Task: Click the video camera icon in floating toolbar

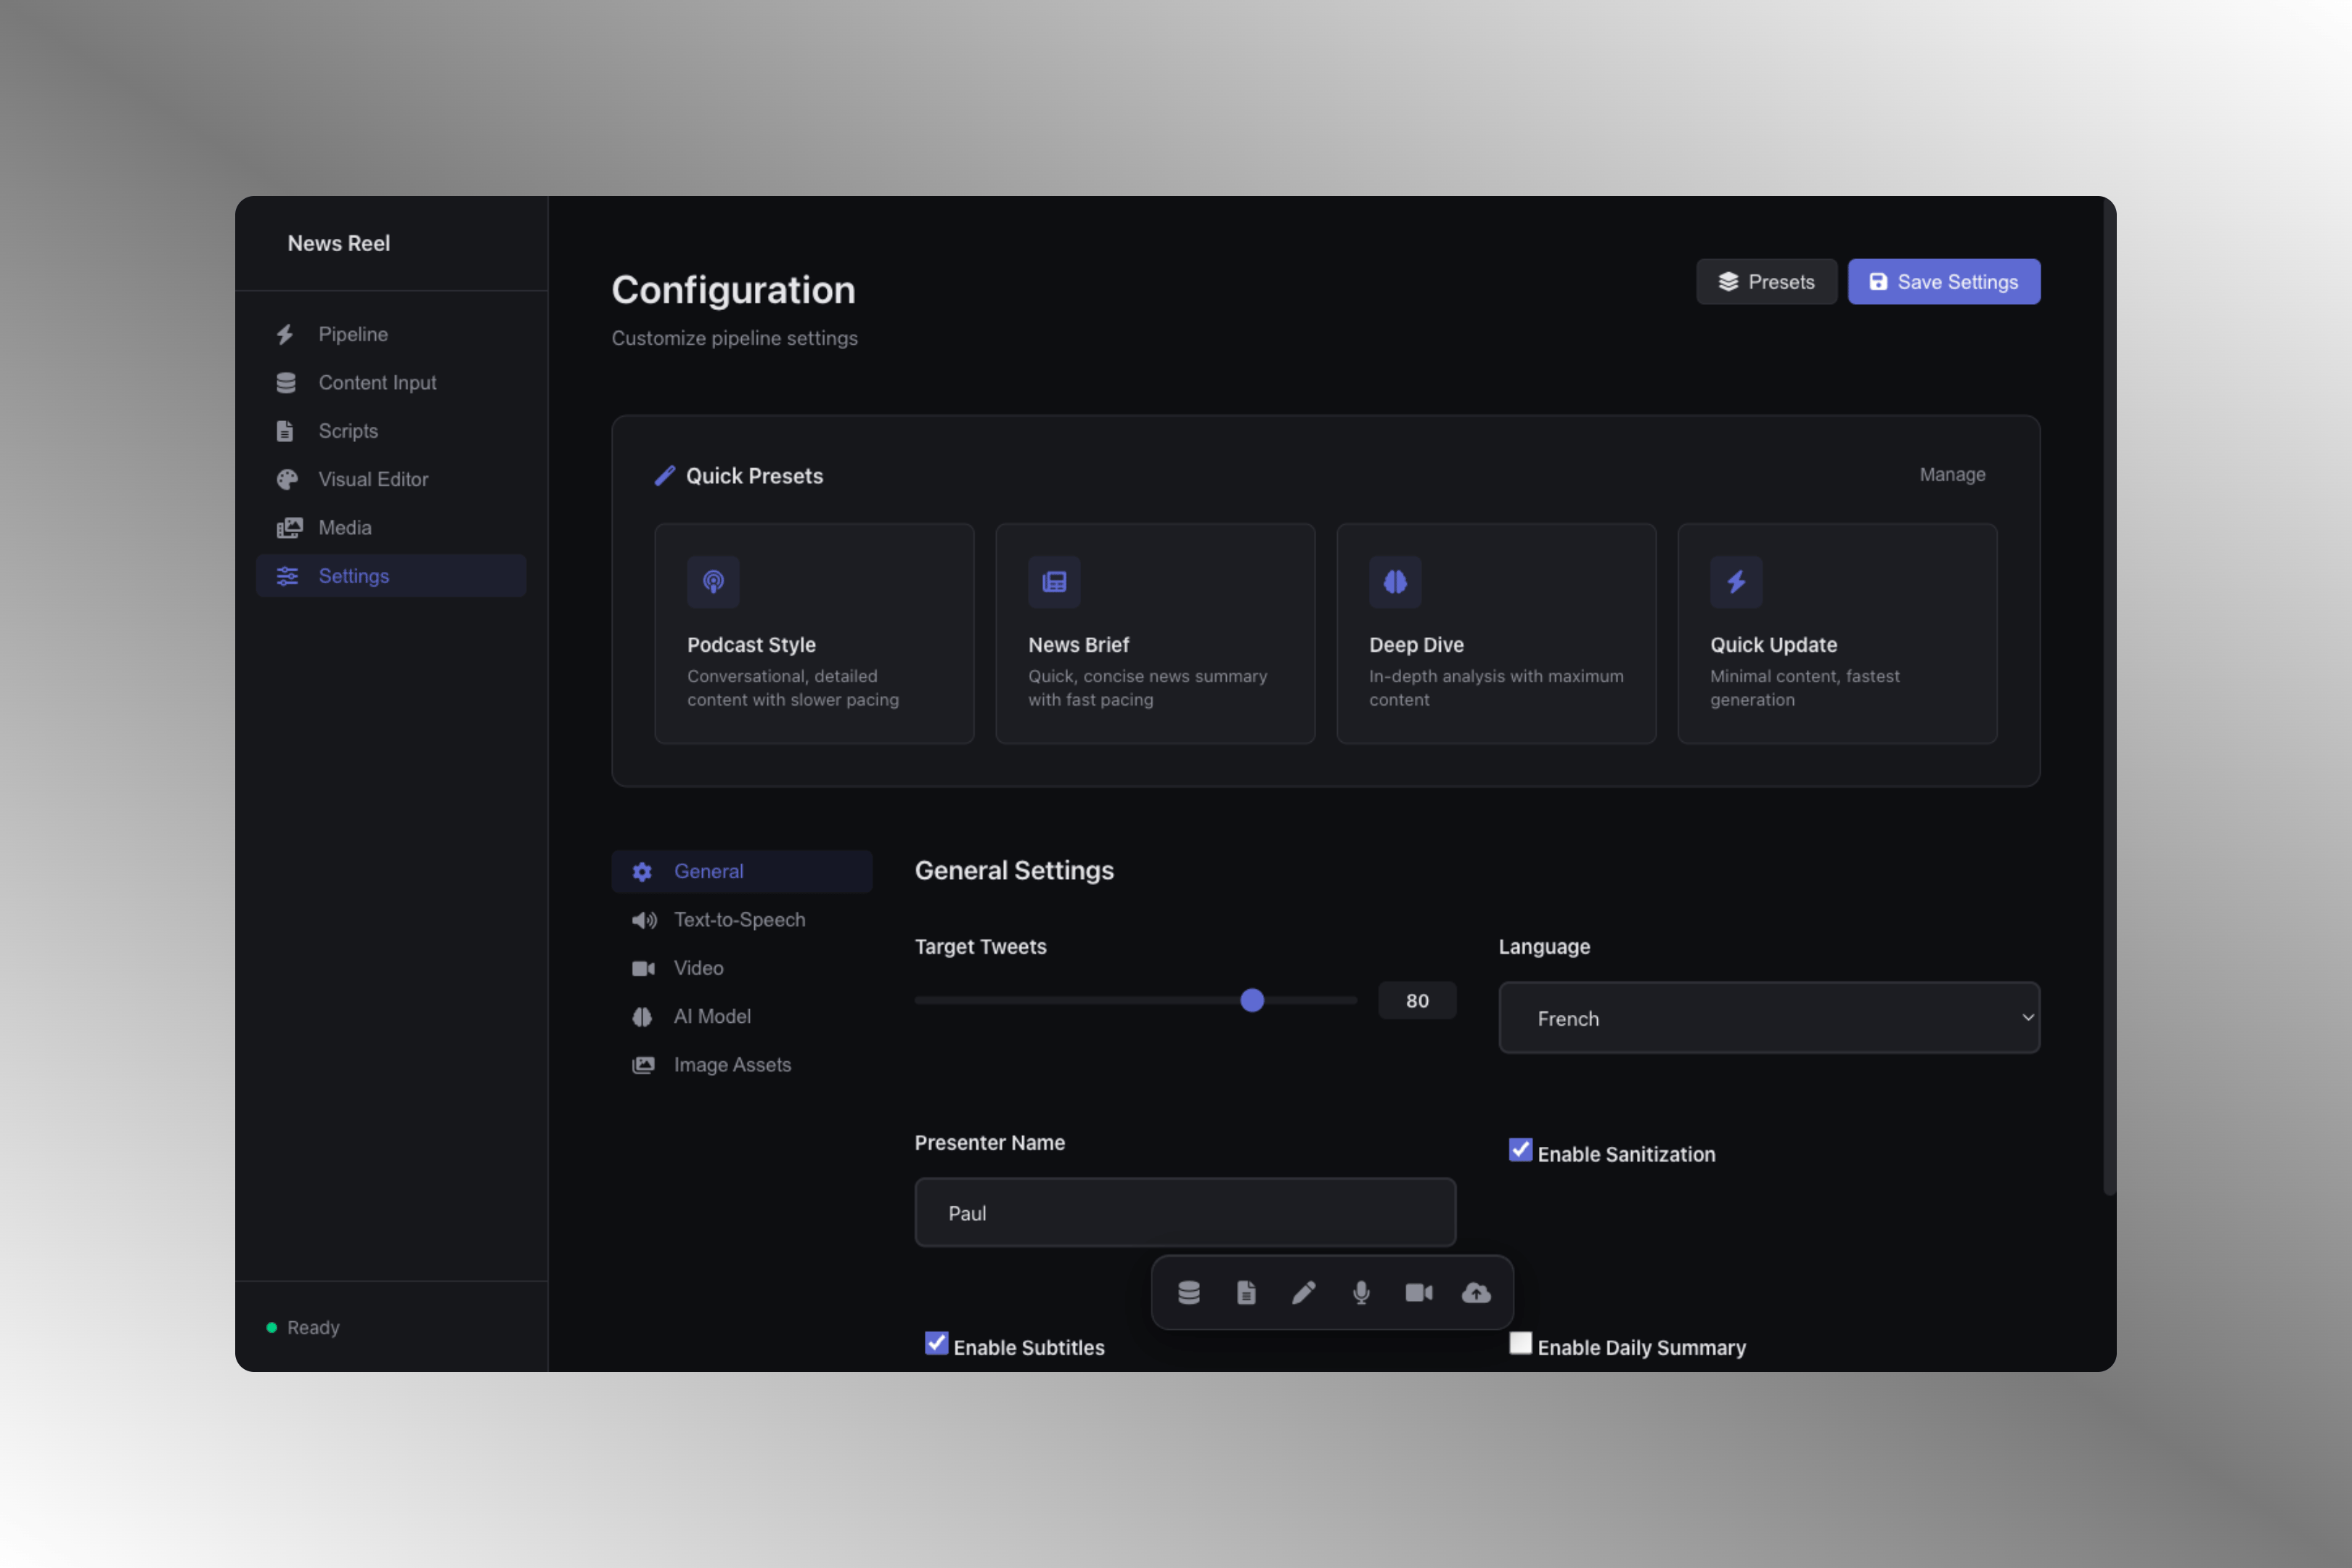Action: 1418,1292
